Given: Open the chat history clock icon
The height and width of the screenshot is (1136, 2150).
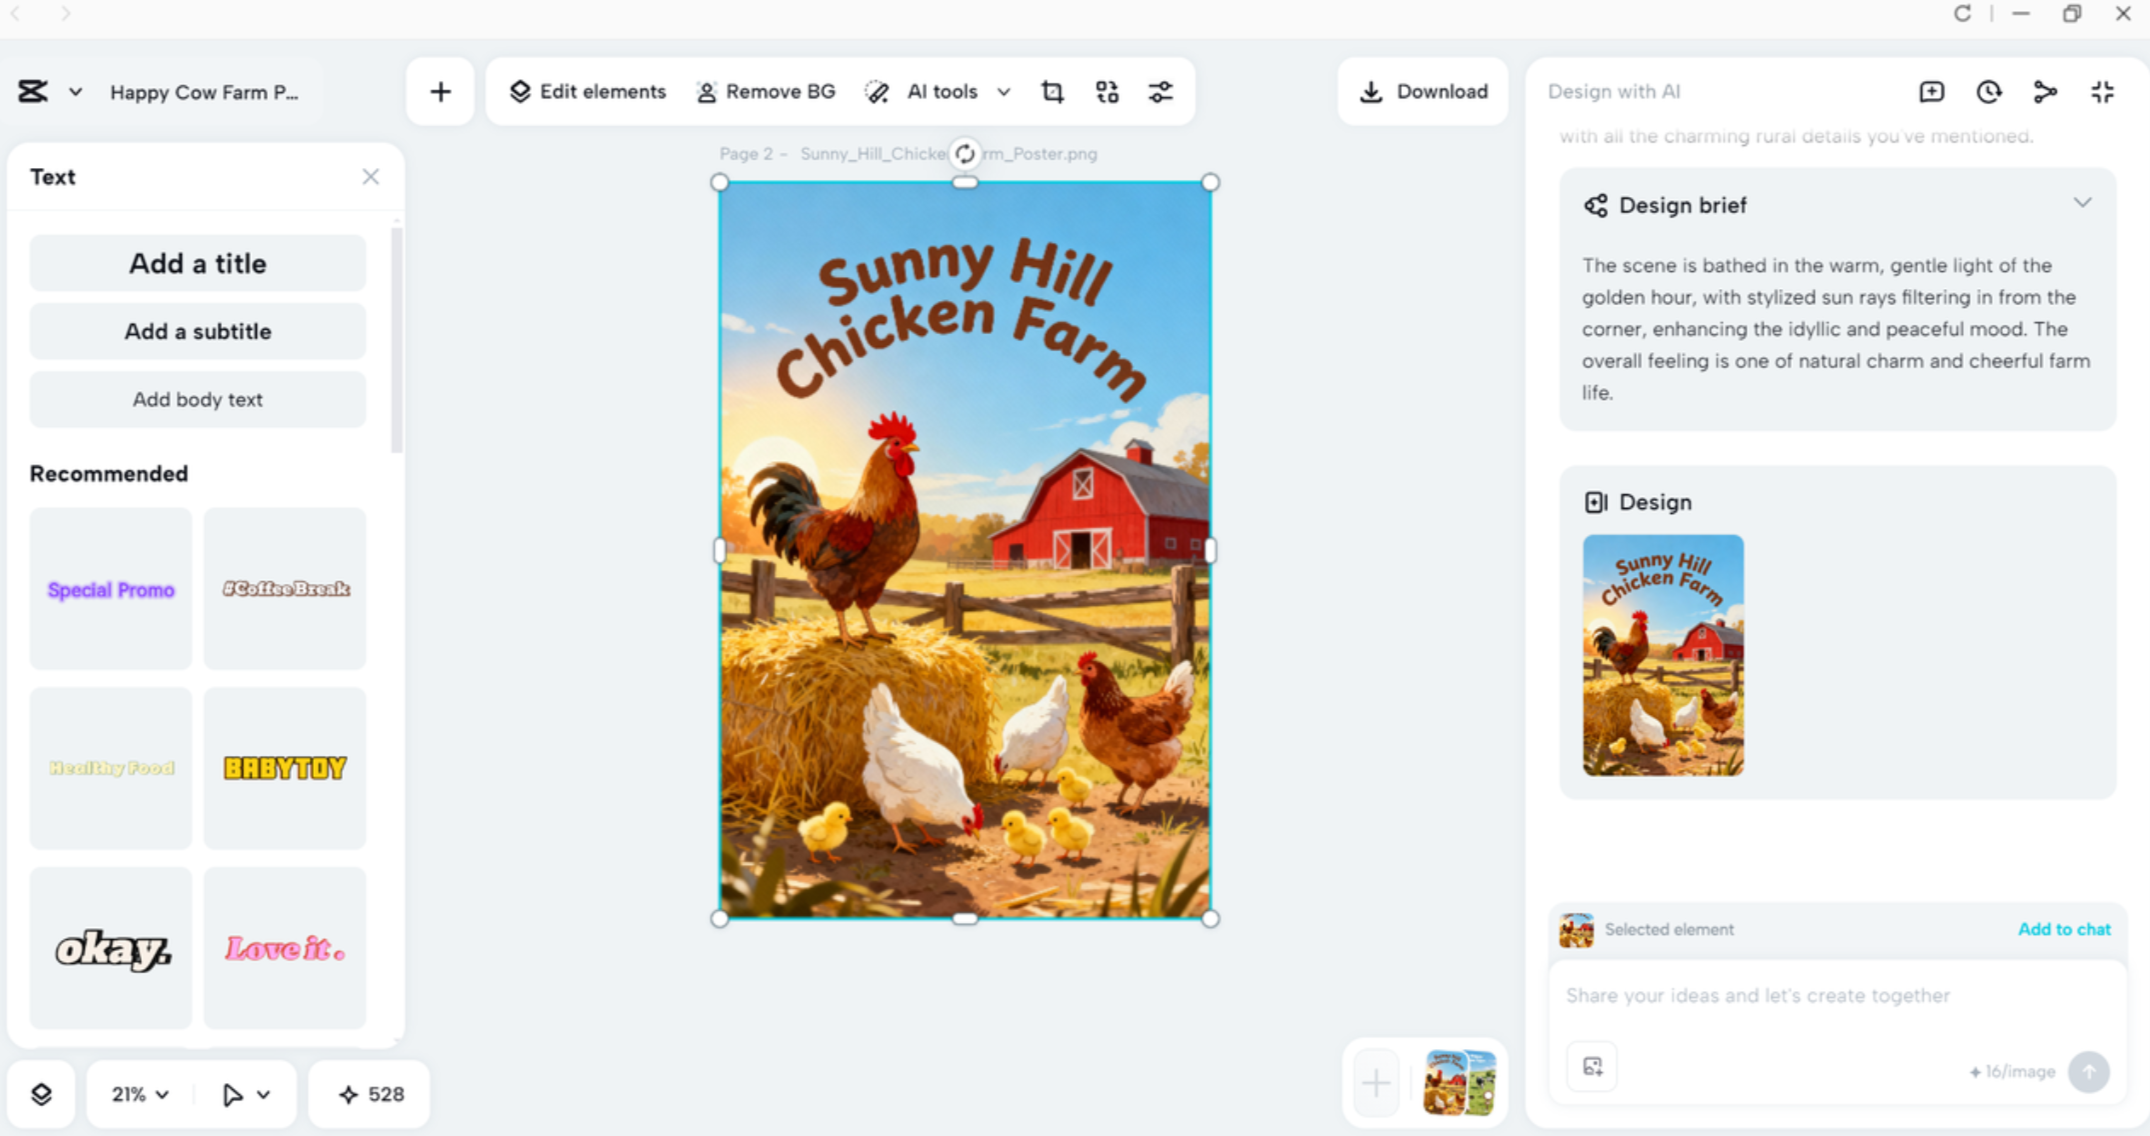Looking at the screenshot, I should click(1988, 91).
